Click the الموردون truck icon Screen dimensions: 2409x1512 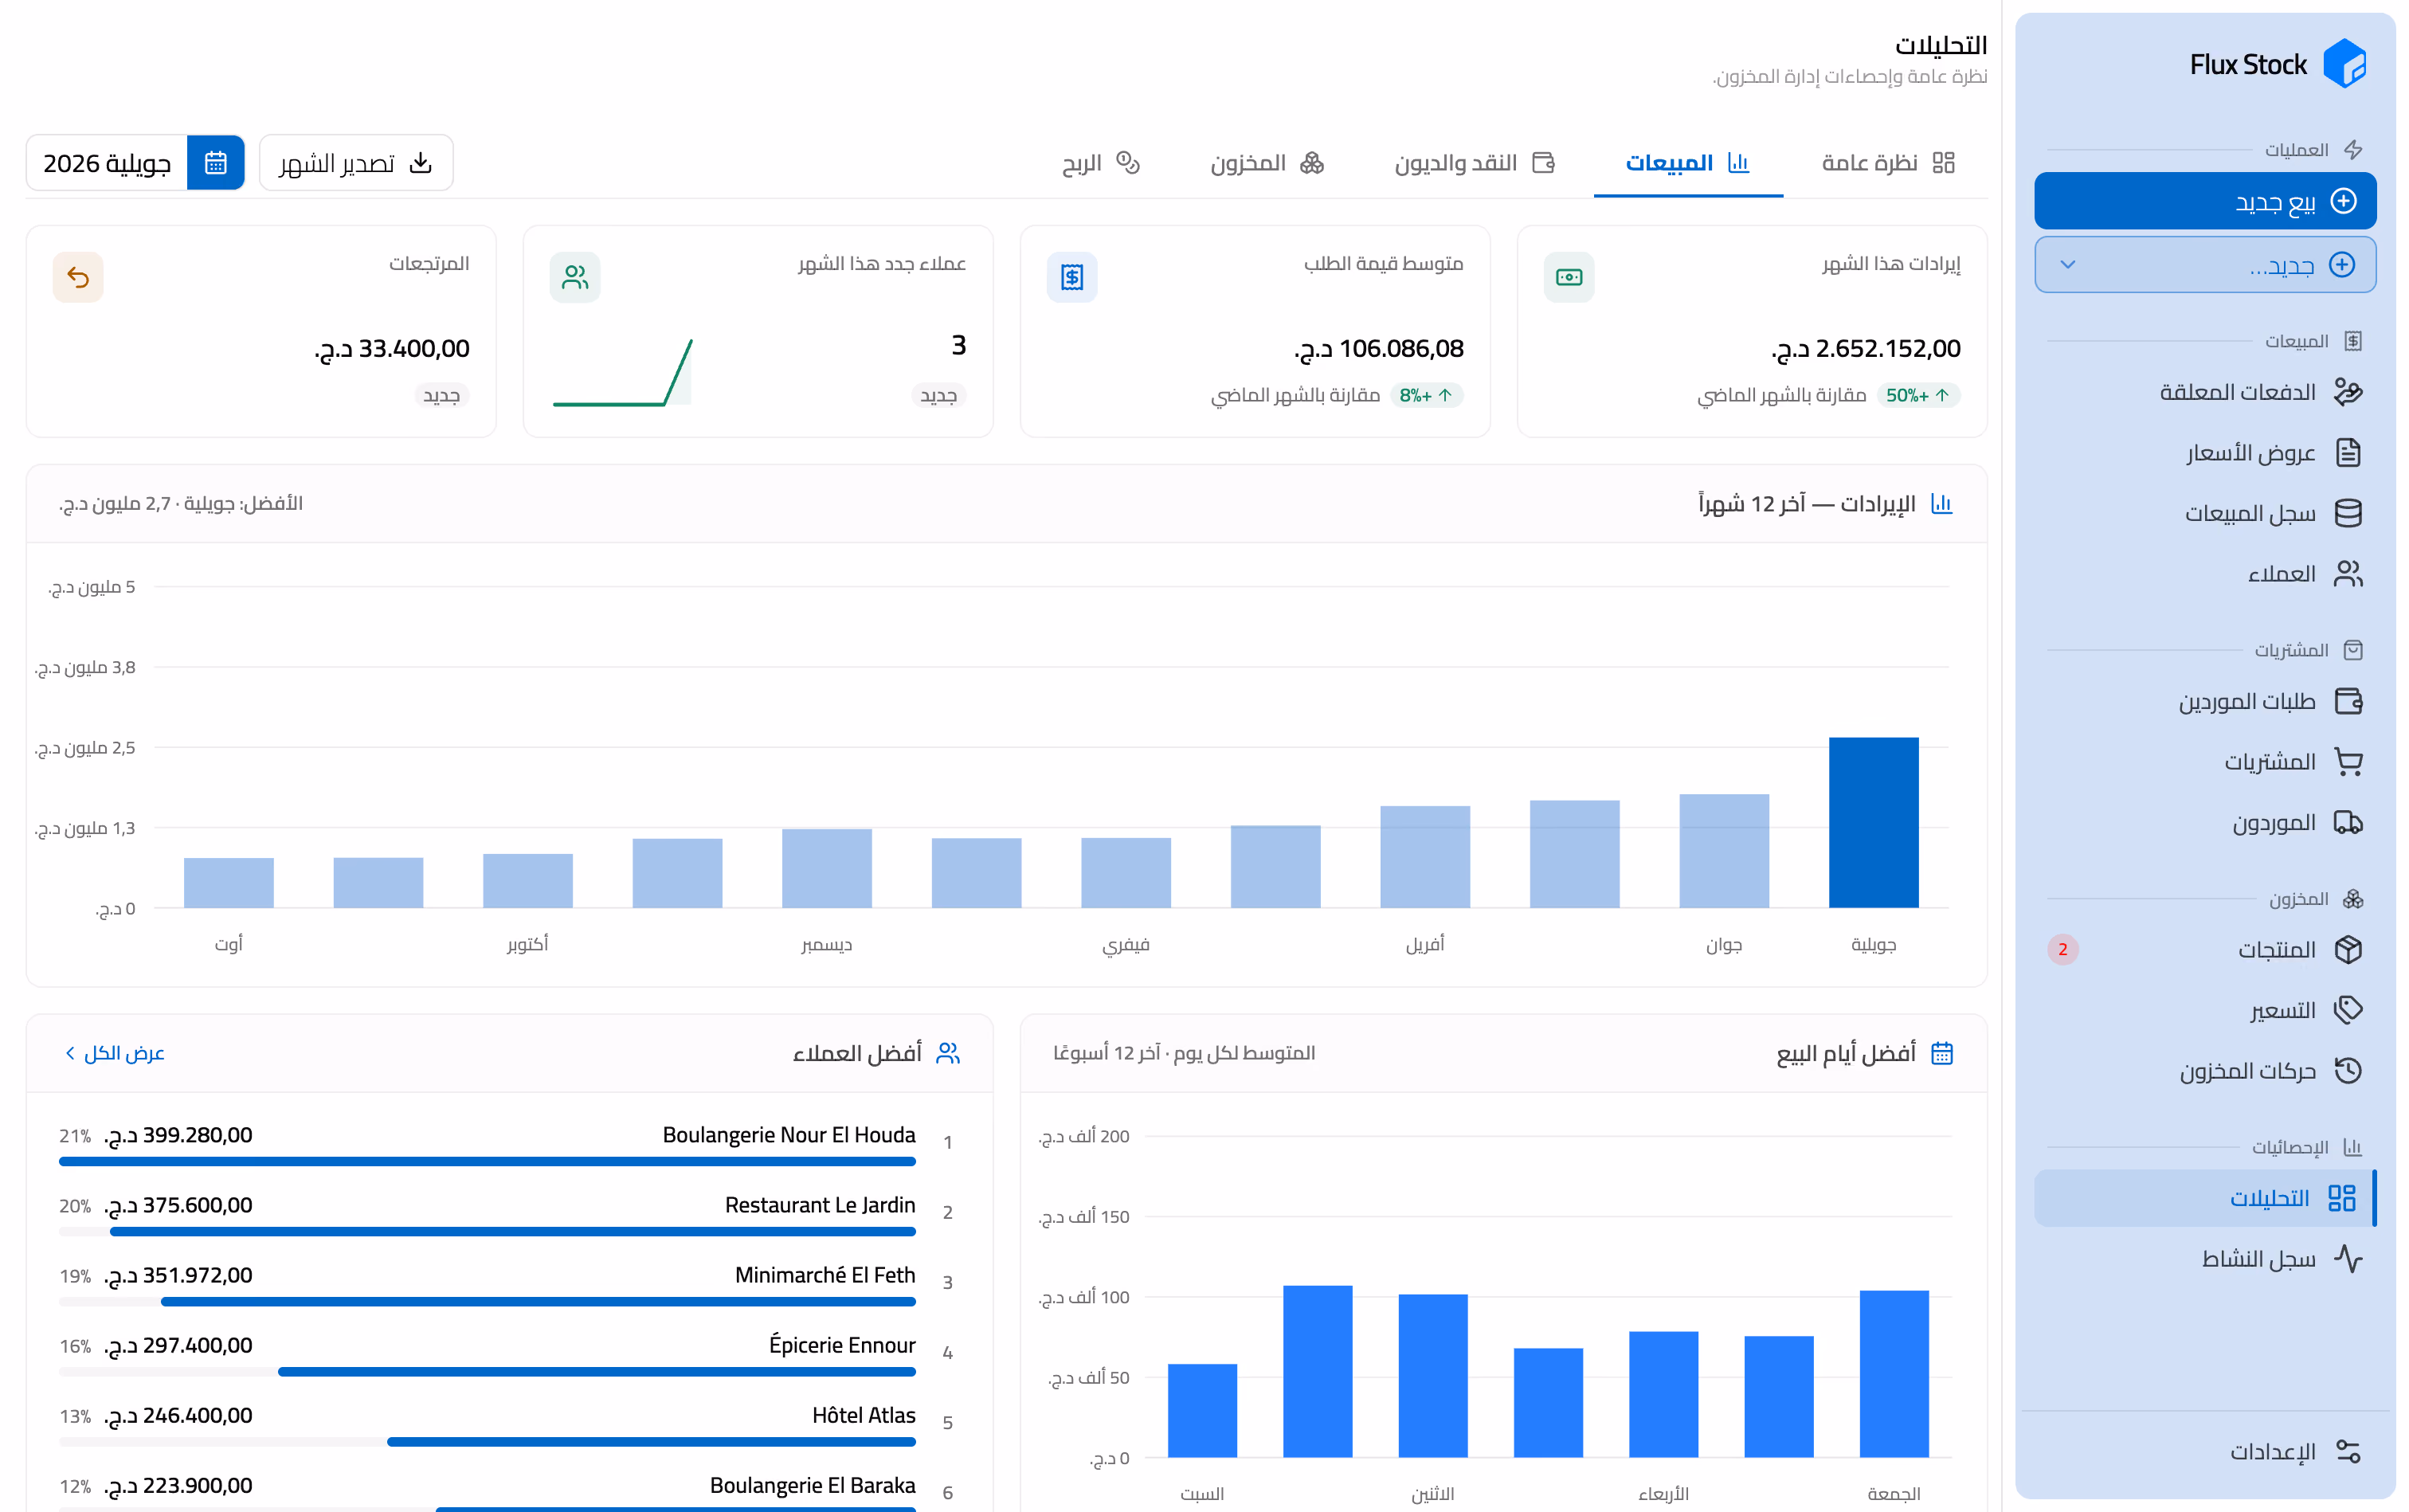(x=2347, y=822)
